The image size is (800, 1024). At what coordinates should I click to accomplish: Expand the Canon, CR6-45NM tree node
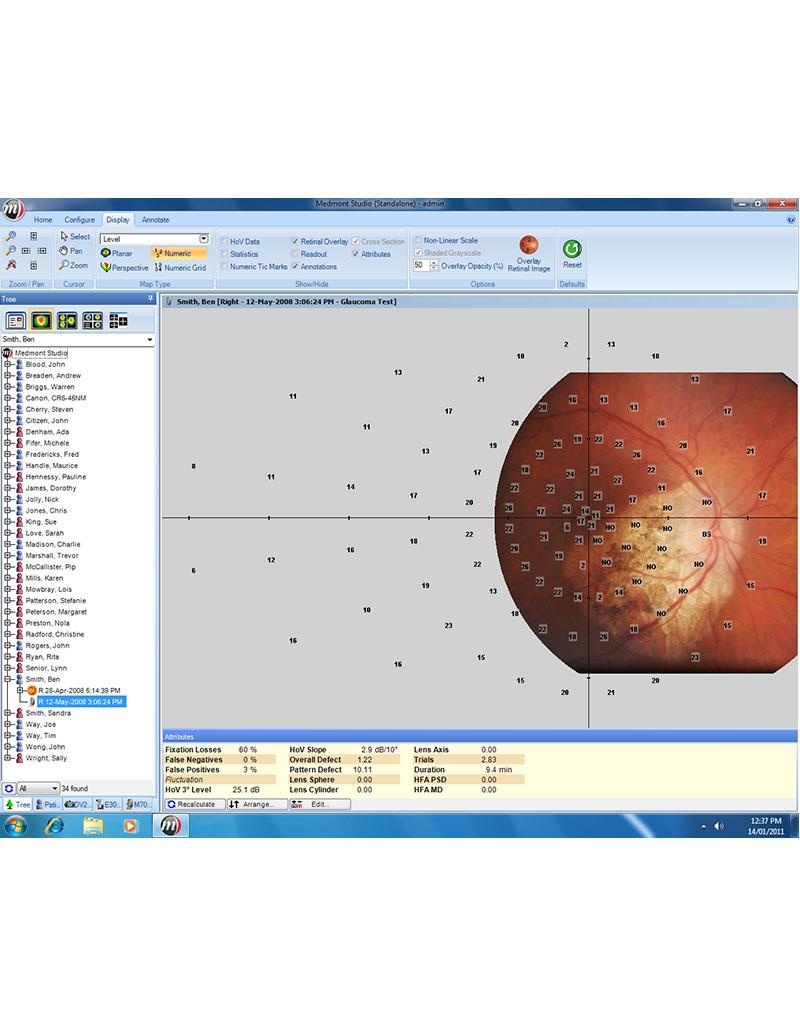tap(8, 398)
